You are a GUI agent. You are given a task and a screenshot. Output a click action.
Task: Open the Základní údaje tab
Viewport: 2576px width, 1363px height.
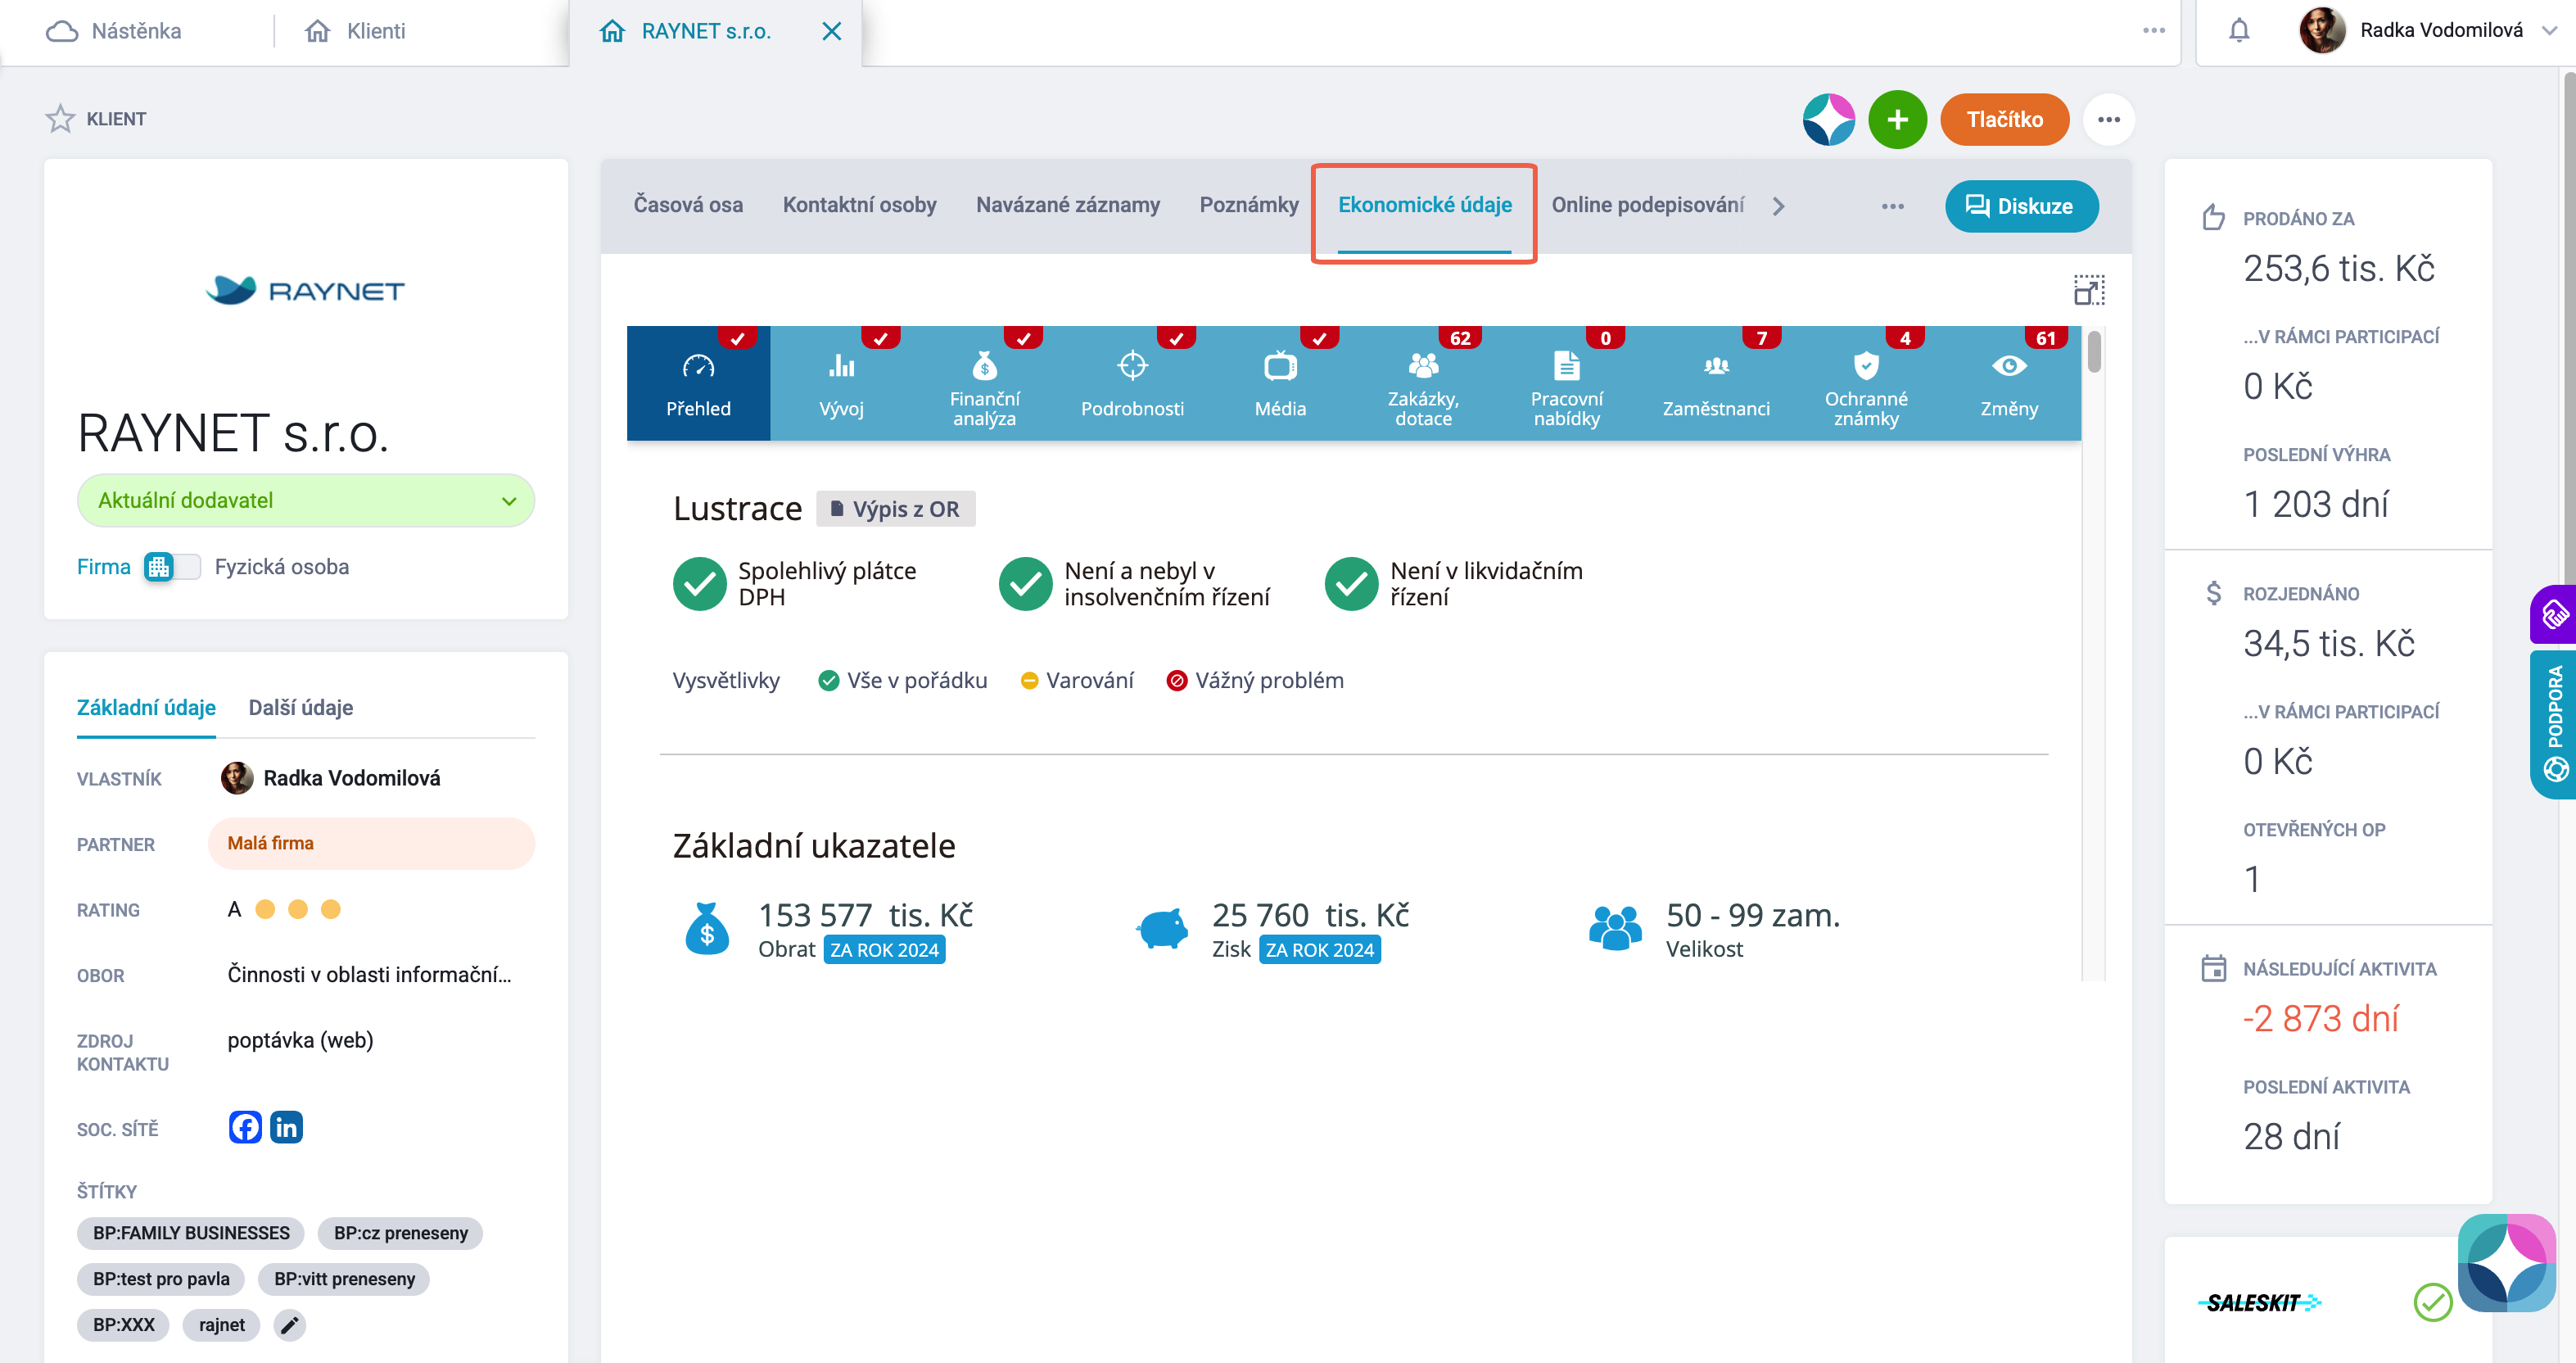[x=146, y=708]
